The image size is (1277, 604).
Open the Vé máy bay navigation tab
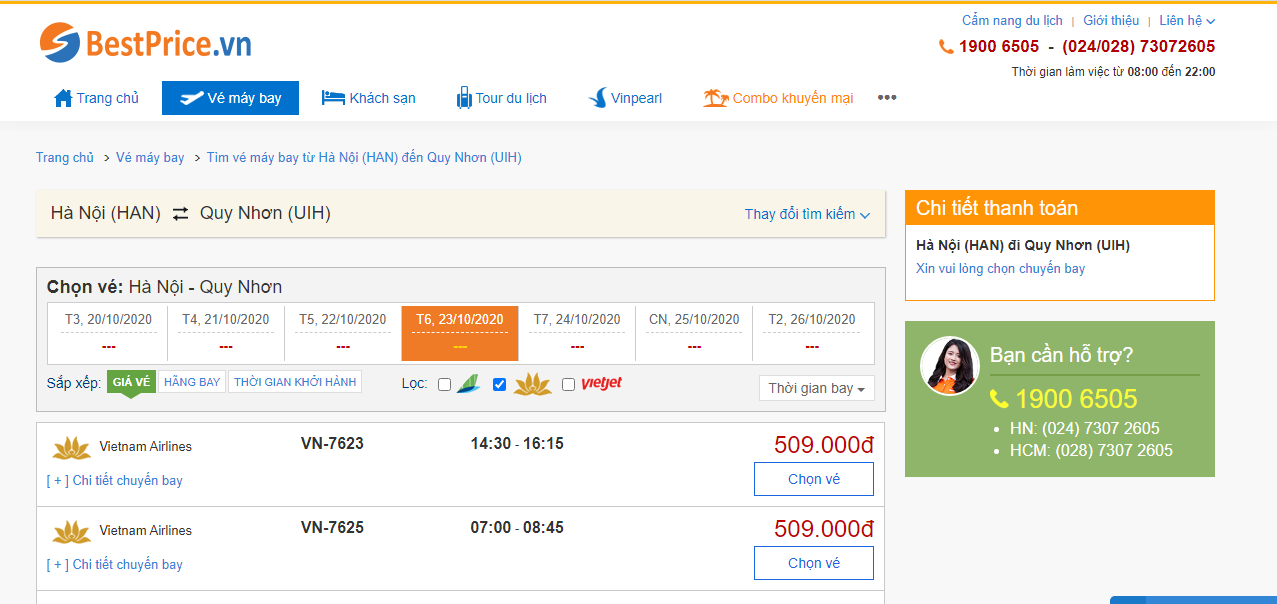(x=230, y=98)
